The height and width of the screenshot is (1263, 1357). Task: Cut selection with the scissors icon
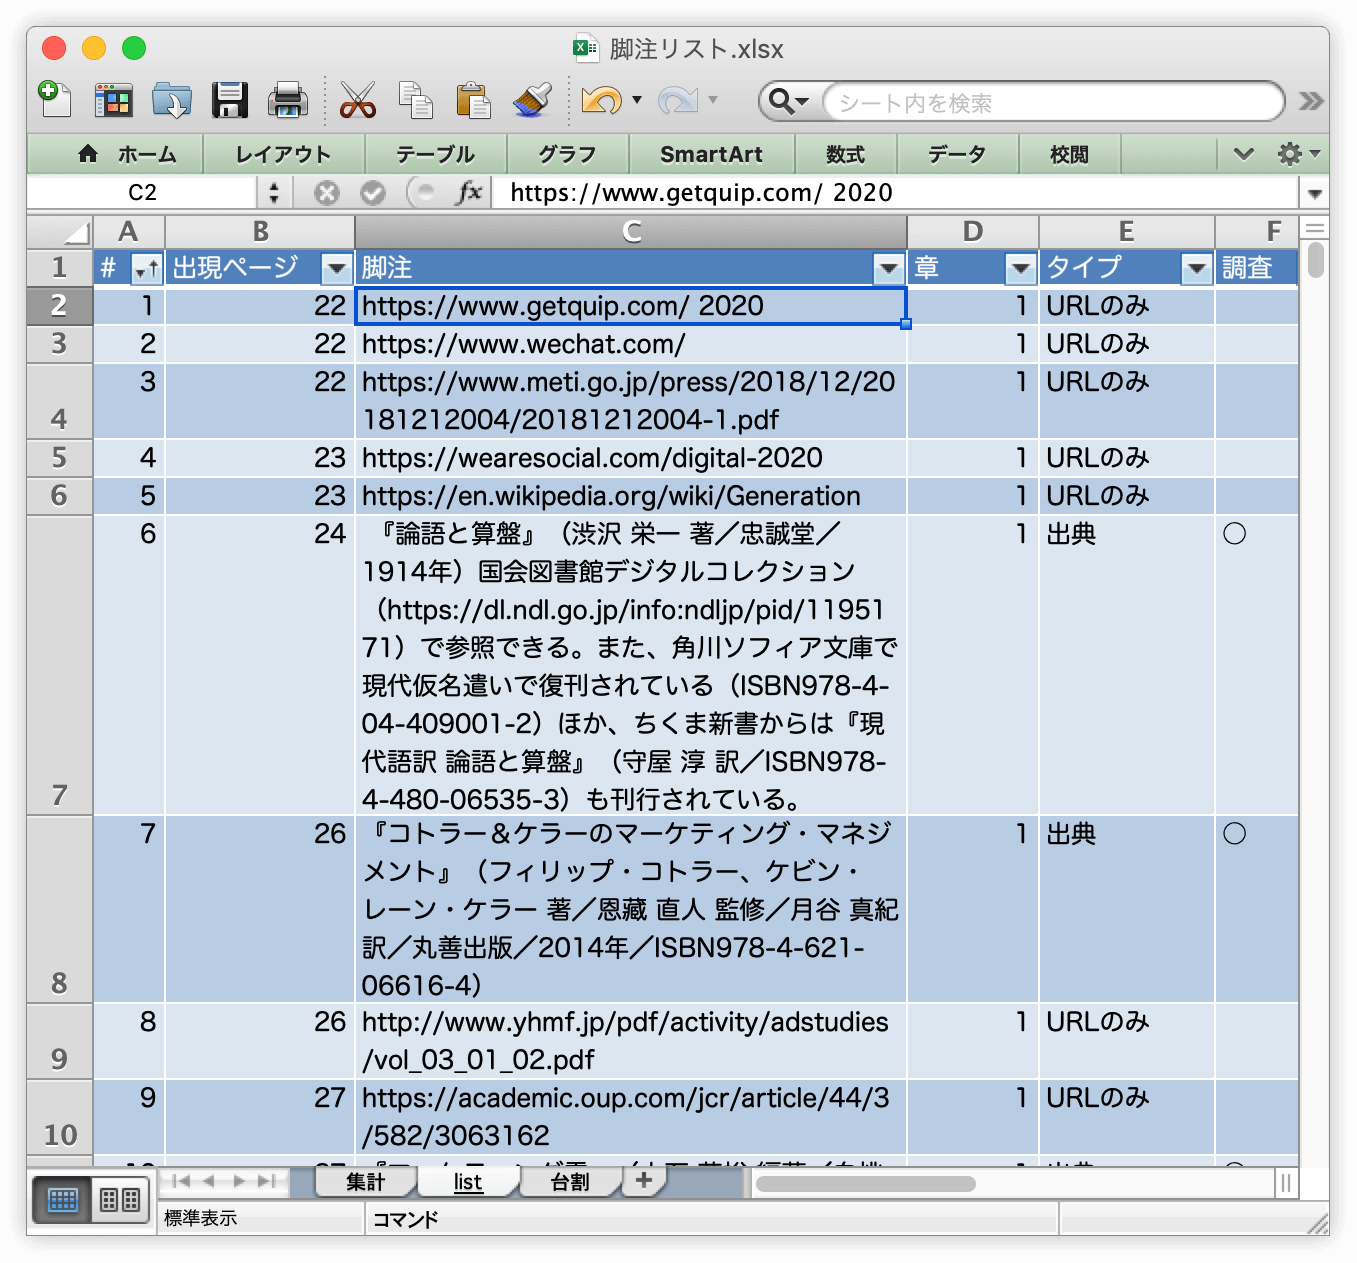coord(357,100)
